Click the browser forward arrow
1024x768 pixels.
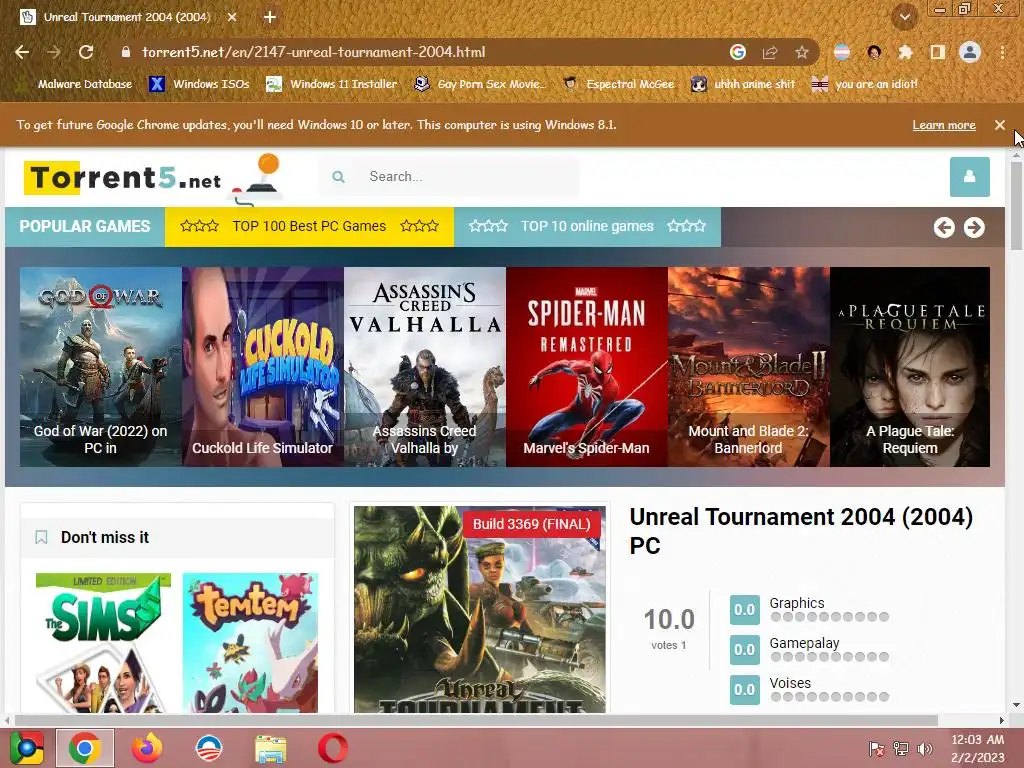coord(54,52)
